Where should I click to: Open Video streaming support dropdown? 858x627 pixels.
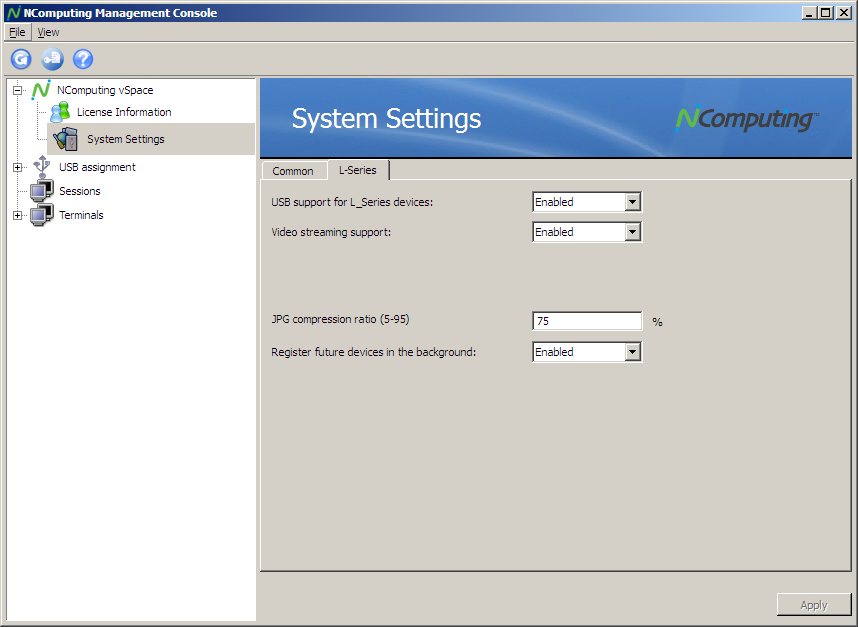click(x=633, y=232)
